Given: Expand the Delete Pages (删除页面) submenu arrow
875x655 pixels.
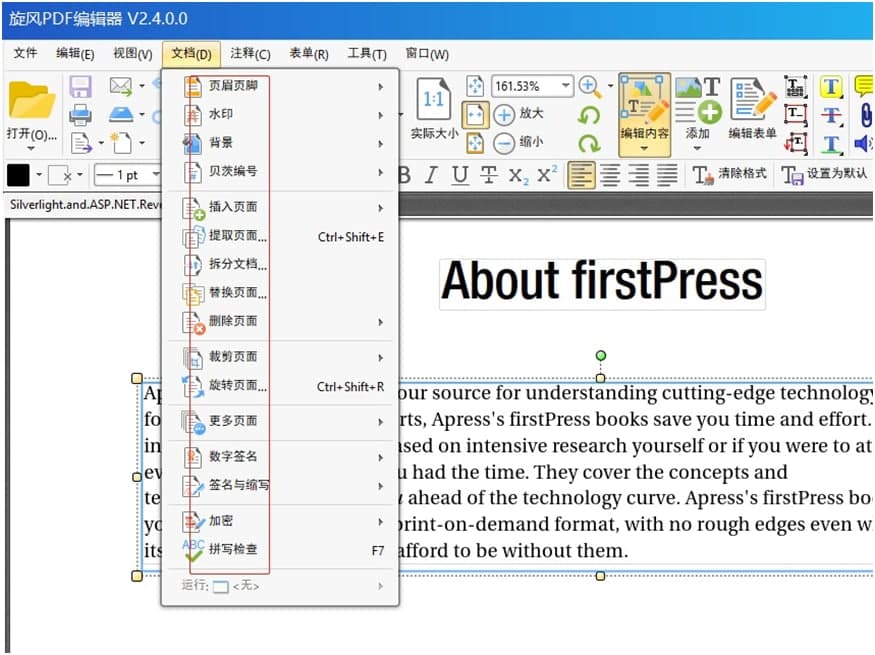Looking at the screenshot, I should (x=381, y=322).
